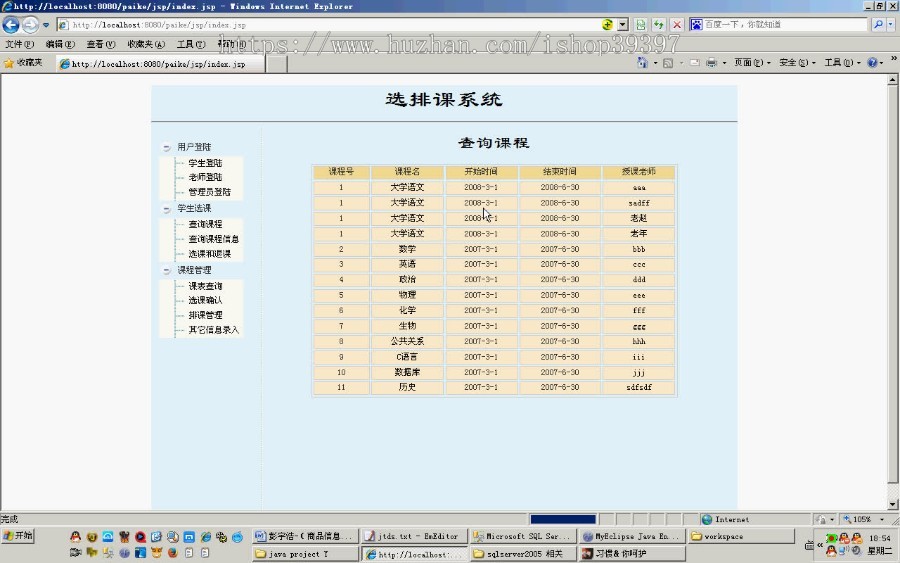Screen dimensions: 900x563
Task: Click the 课程名 column header
Action: tap(407, 172)
